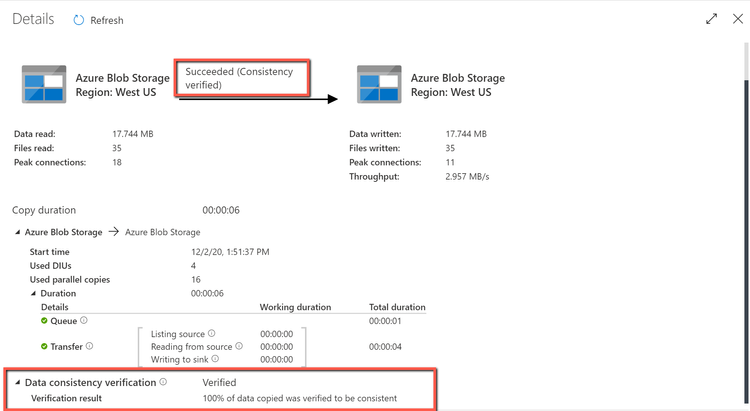Collapse the Data consistency verification section

click(17, 382)
